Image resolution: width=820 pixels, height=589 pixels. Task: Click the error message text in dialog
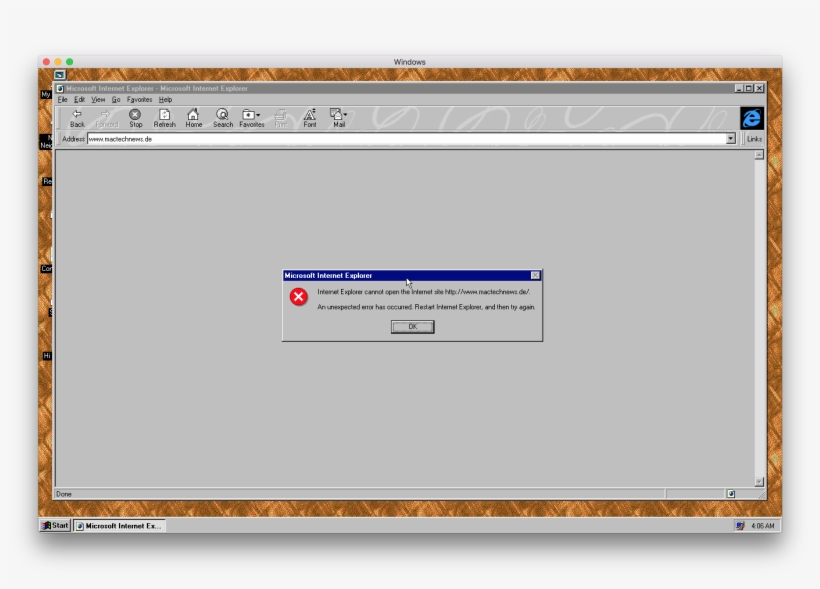pos(426,300)
